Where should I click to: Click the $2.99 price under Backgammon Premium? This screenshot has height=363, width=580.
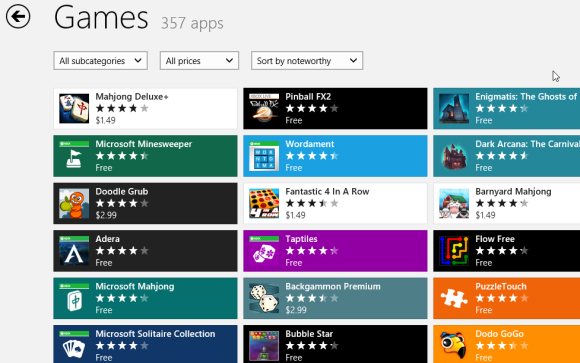[x=296, y=310]
